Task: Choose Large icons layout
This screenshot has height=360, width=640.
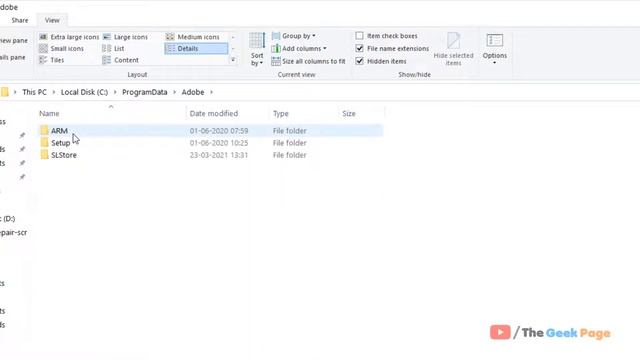Action: (x=125, y=37)
